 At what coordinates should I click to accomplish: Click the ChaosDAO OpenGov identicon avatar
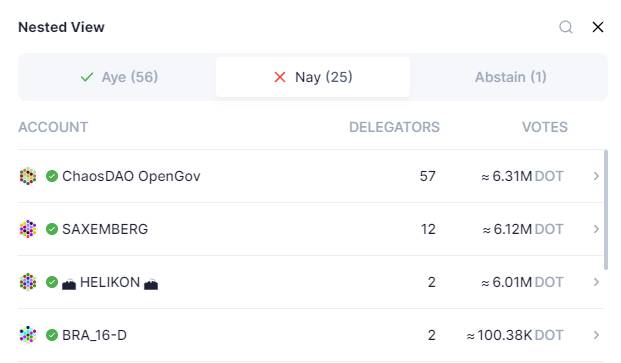point(28,176)
